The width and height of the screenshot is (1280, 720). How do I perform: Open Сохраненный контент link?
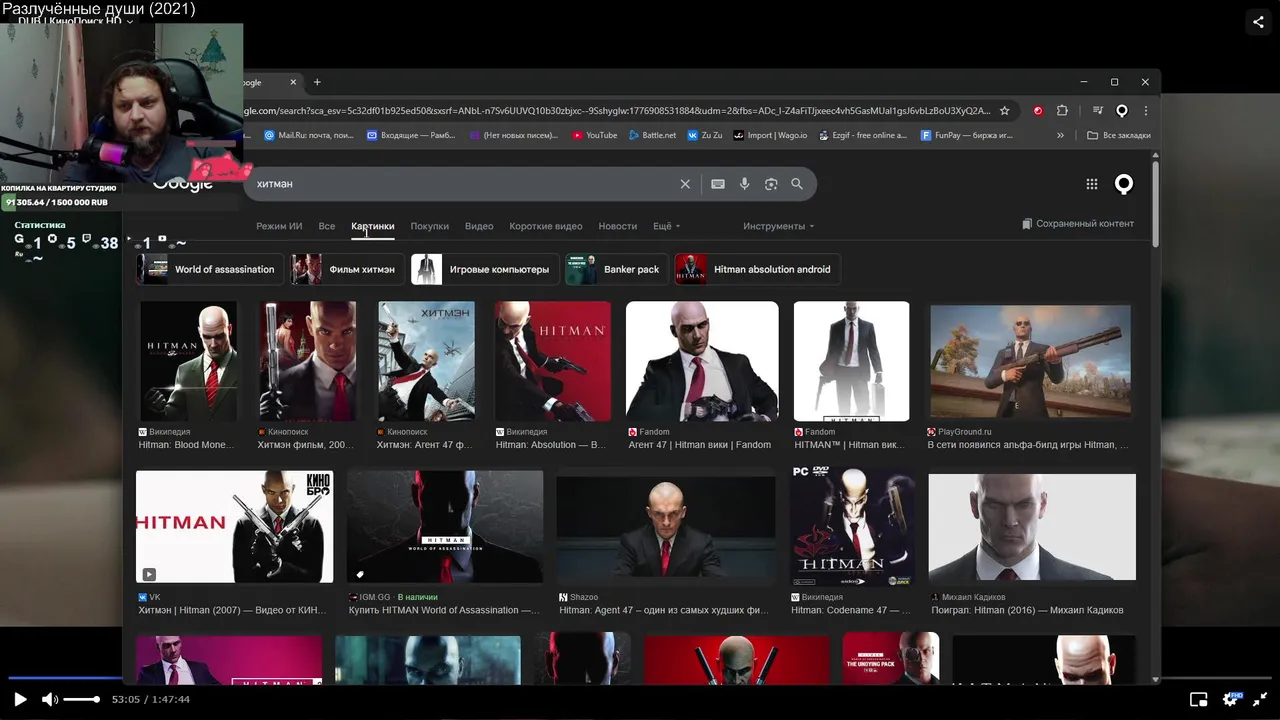click(x=1078, y=224)
